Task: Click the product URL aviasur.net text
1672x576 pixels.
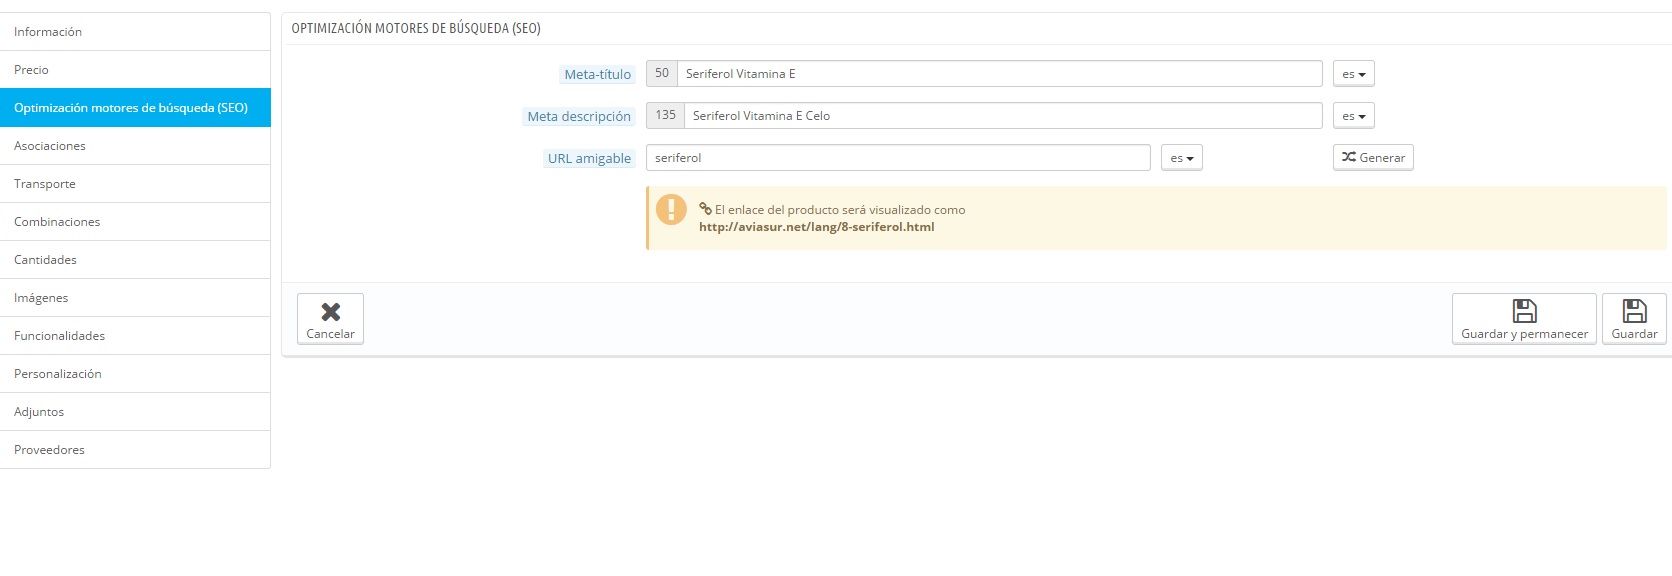Action: pos(816,227)
